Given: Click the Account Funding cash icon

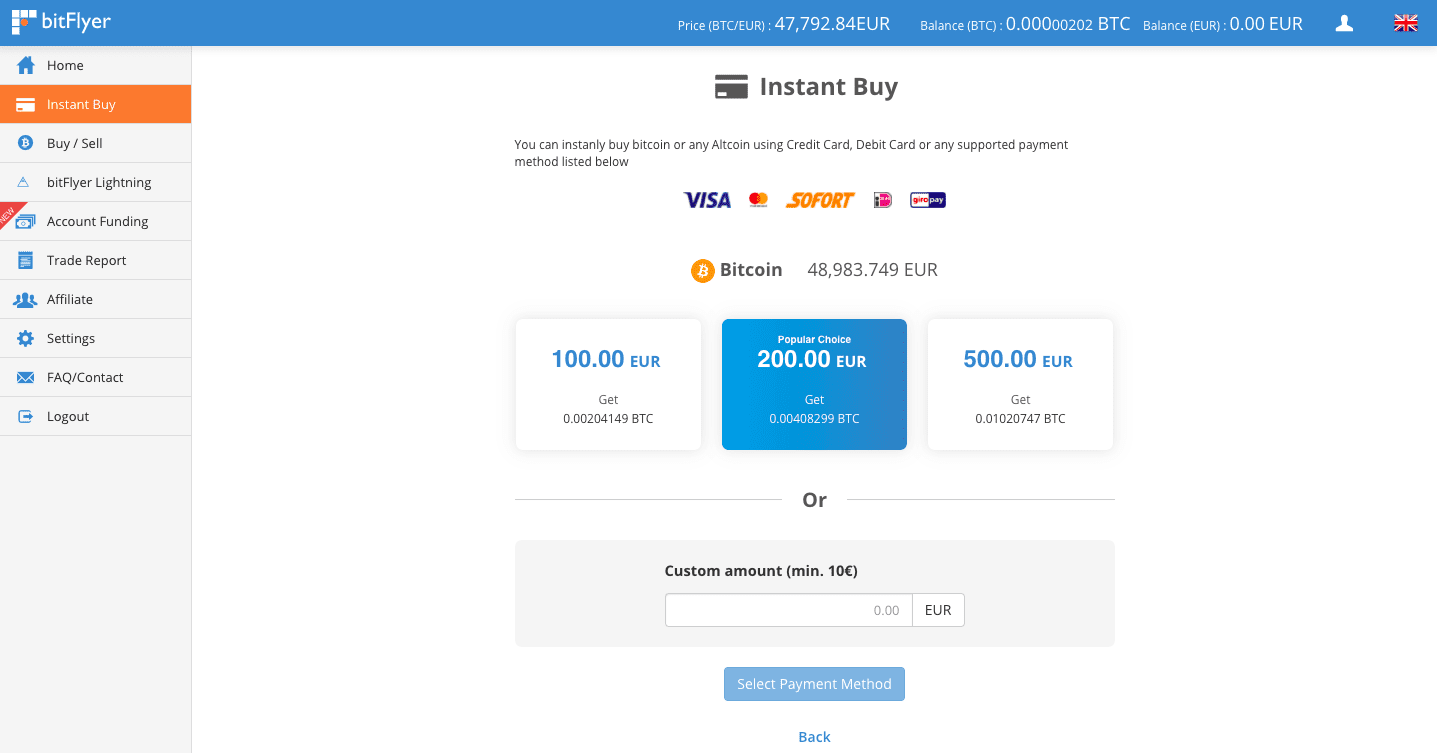Looking at the screenshot, I should tap(26, 222).
